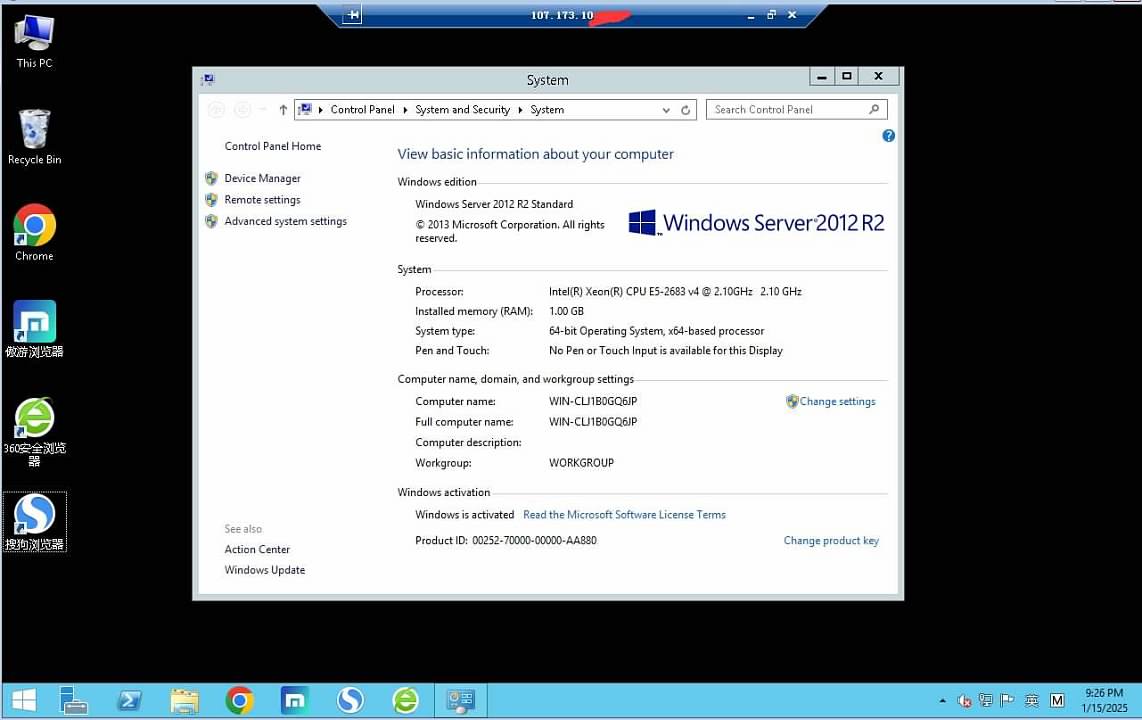Image resolution: width=1142 pixels, height=720 pixels.
Task: Click the 英 input language indicator
Action: pyautogui.click(x=1031, y=700)
